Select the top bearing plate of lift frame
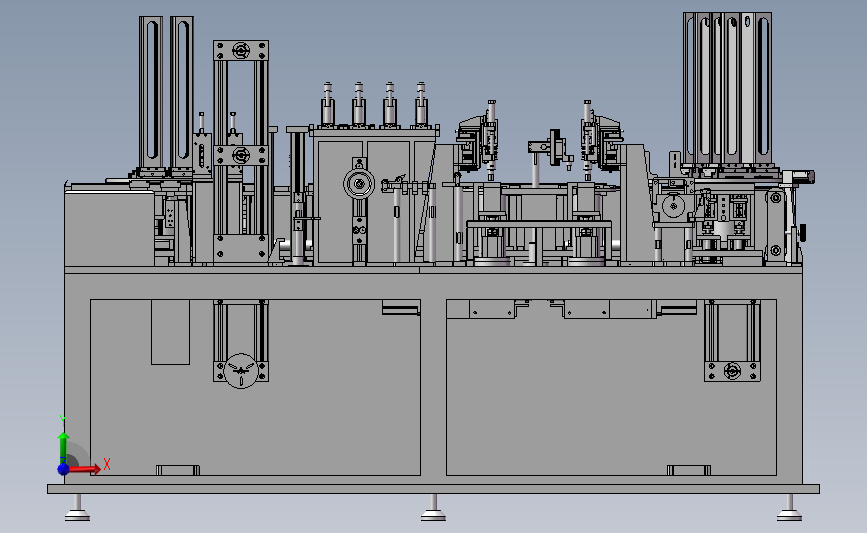867x533 pixels. pos(241,51)
